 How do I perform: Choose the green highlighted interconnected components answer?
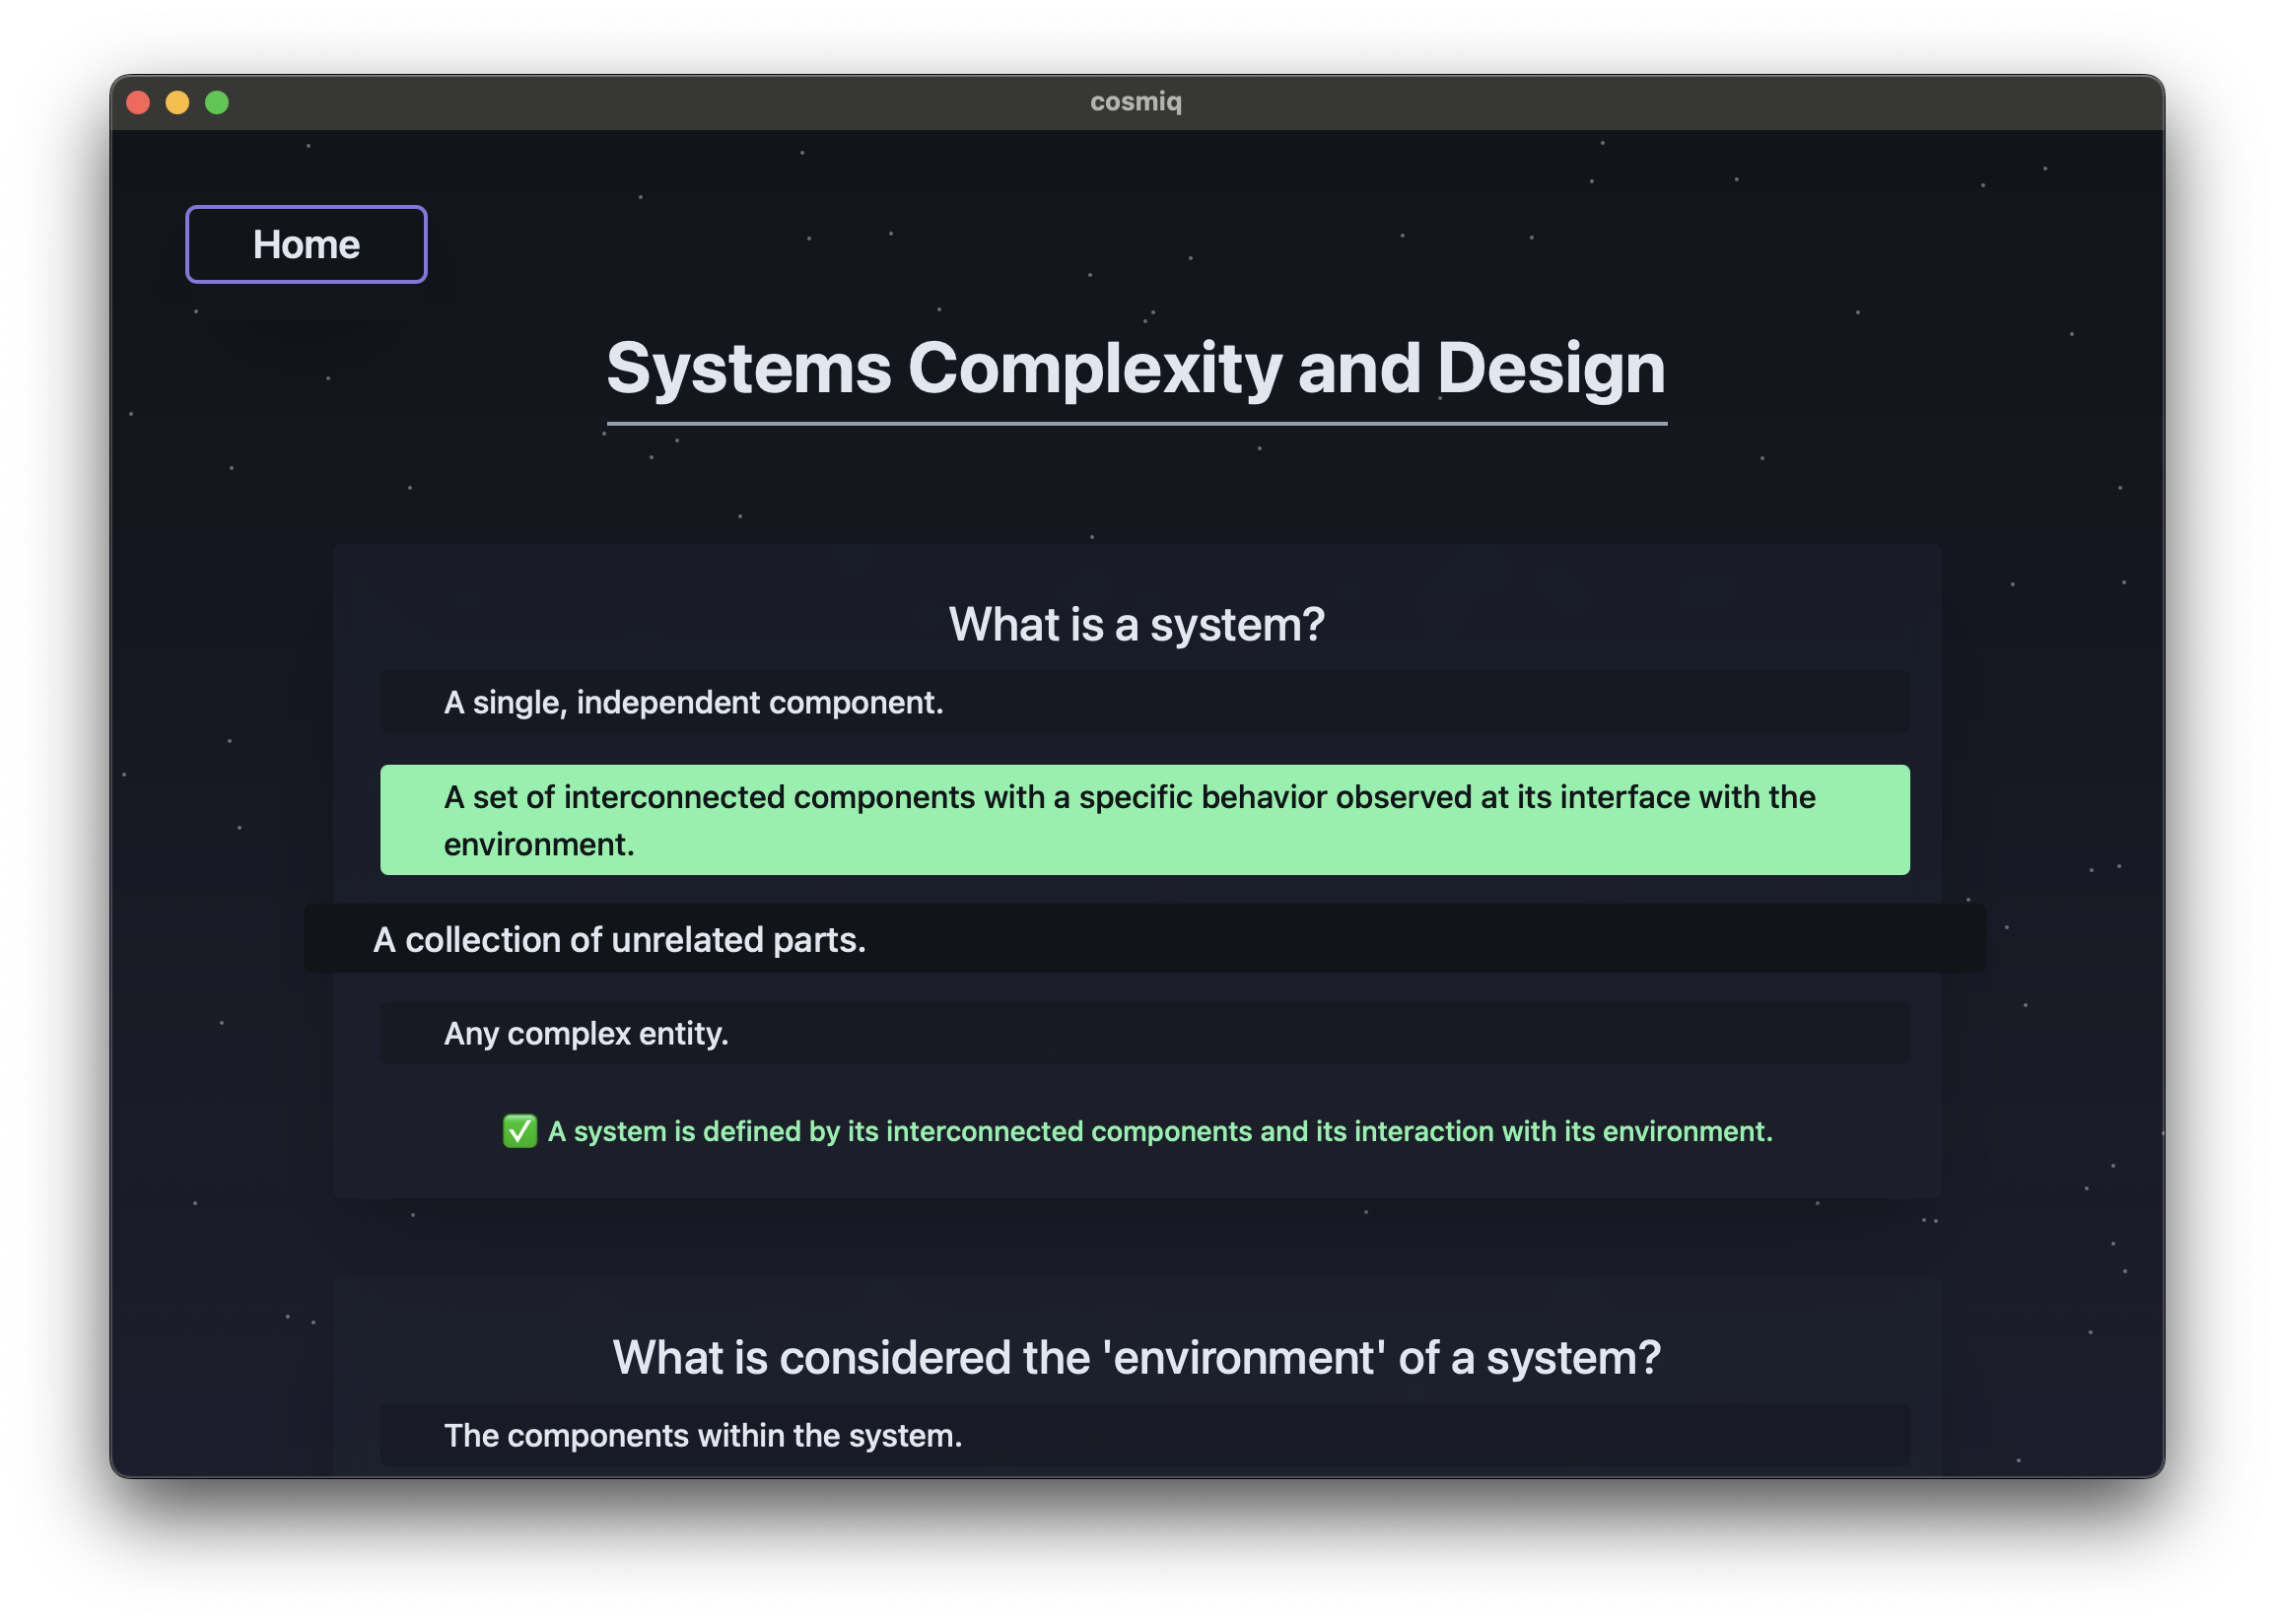pos(1144,819)
